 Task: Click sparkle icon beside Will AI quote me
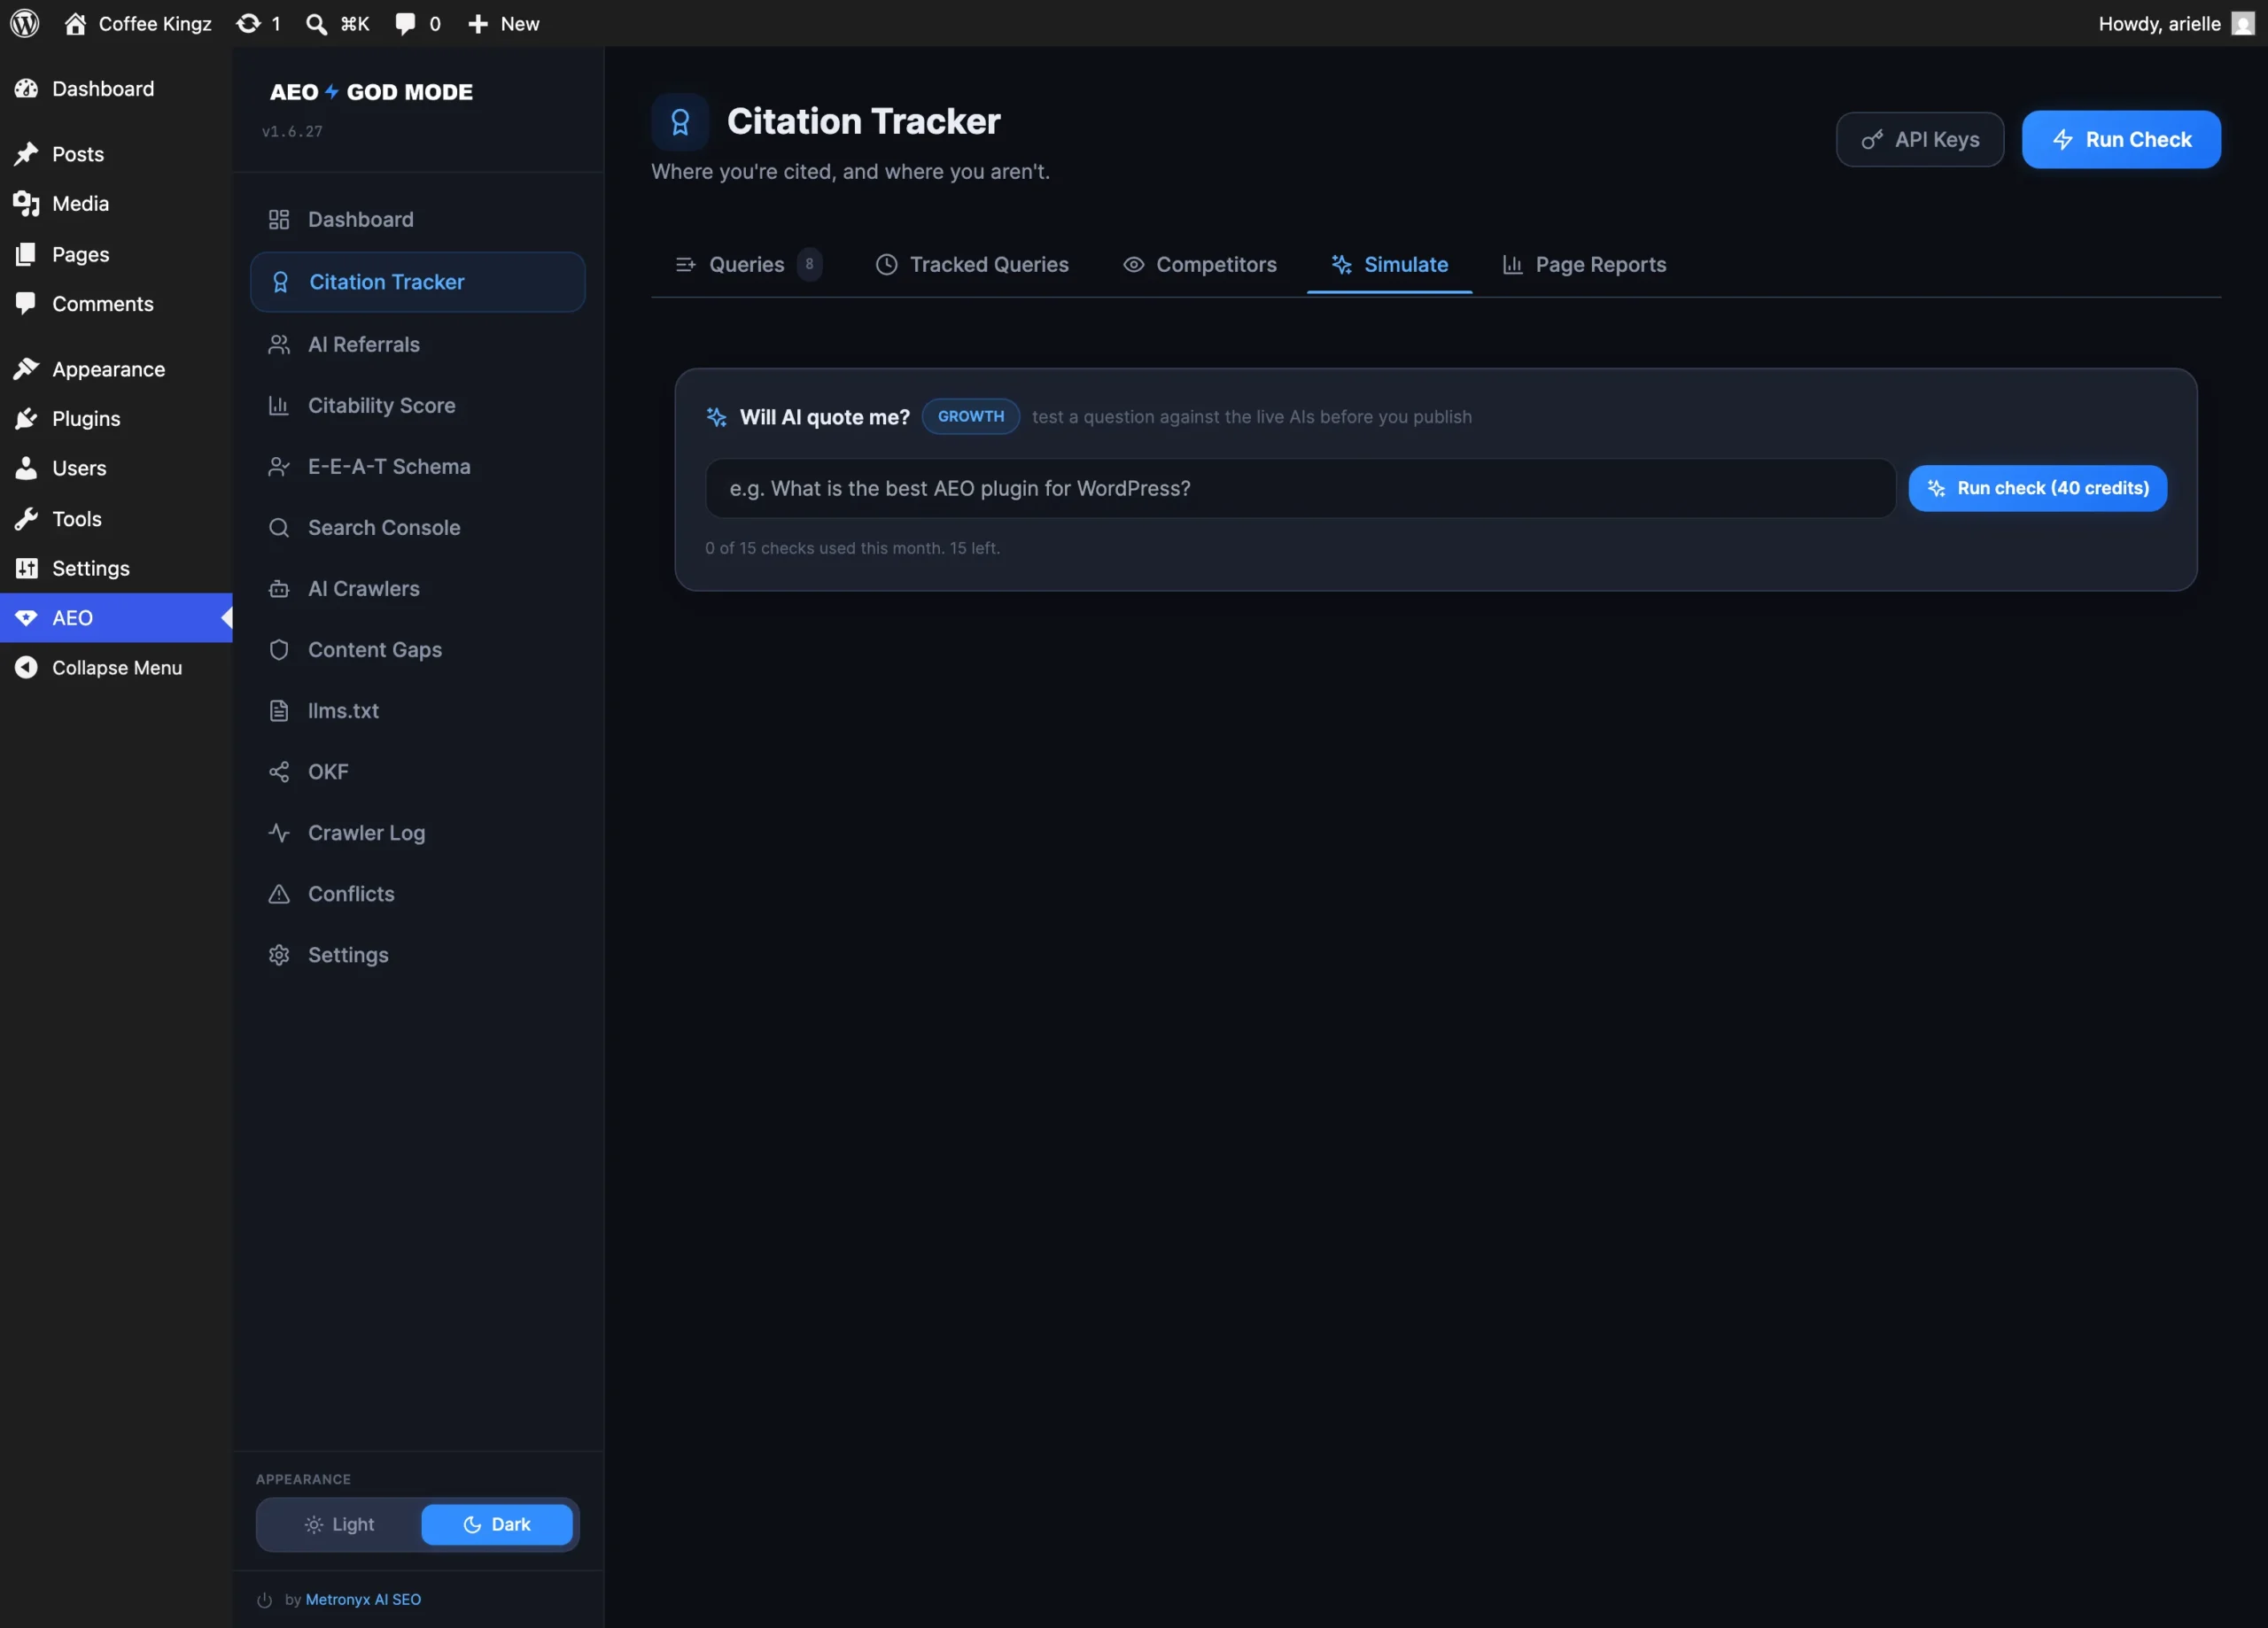point(717,417)
